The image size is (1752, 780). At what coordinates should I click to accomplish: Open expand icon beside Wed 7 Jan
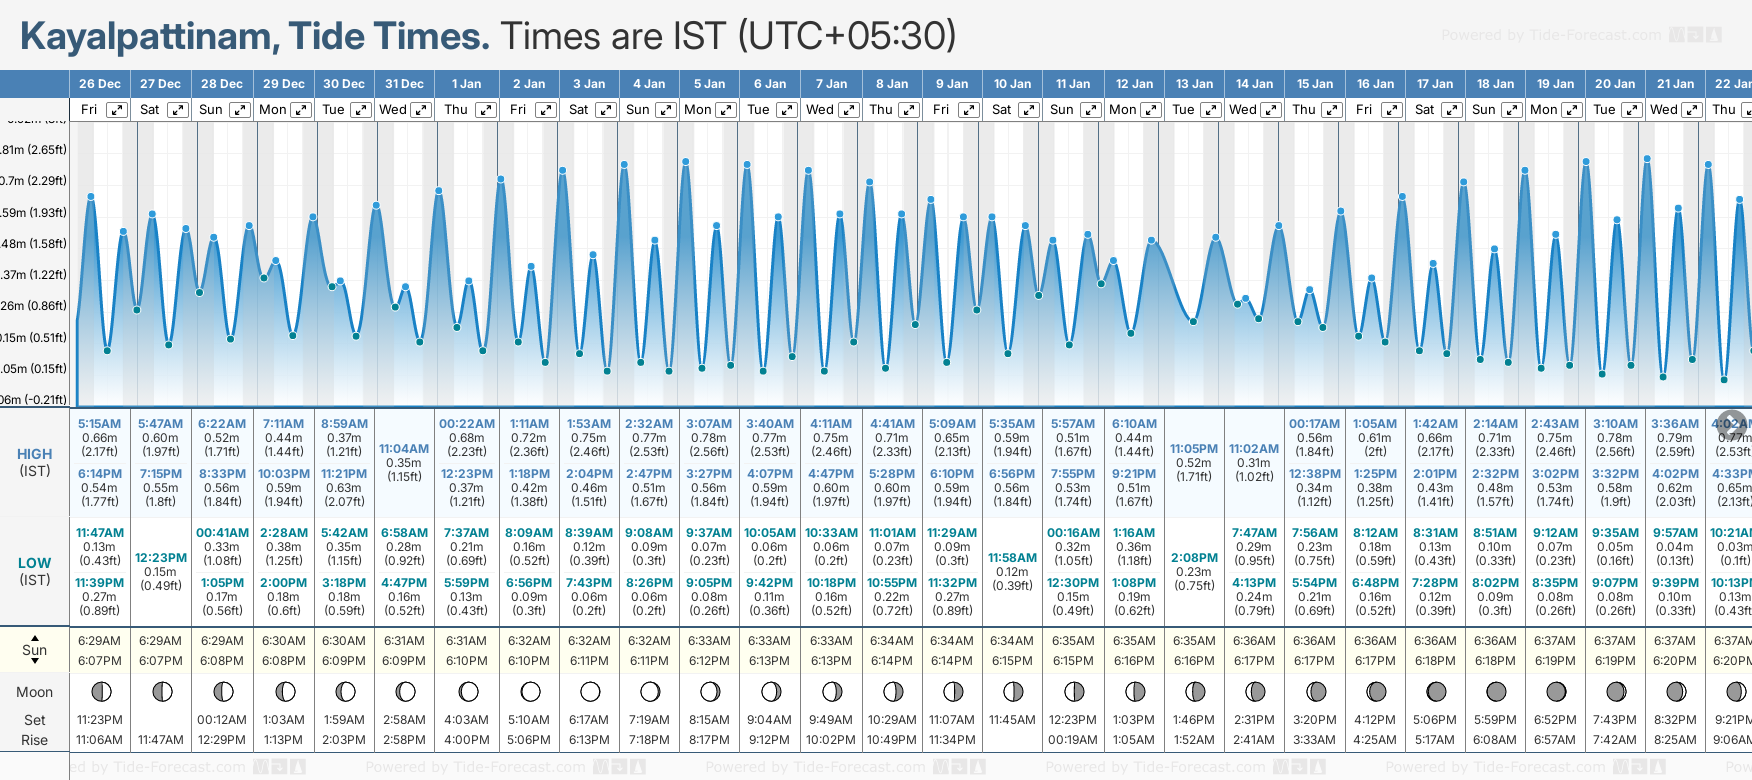click(848, 110)
